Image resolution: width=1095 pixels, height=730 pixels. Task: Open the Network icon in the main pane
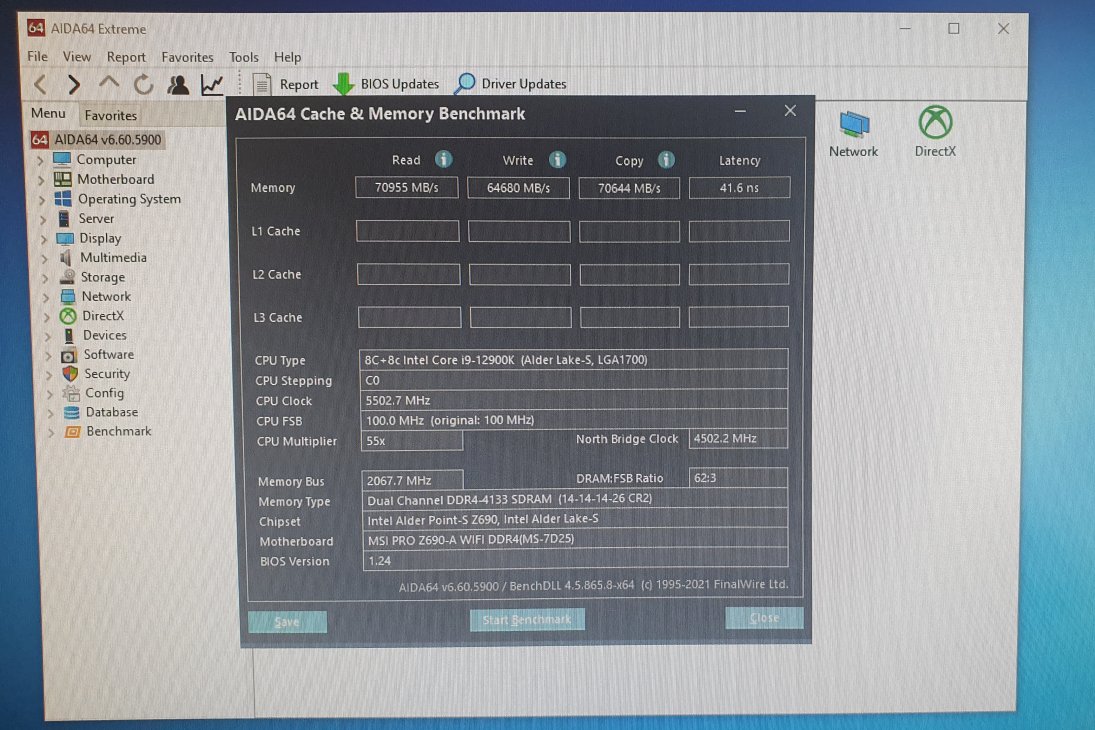pyautogui.click(x=853, y=125)
